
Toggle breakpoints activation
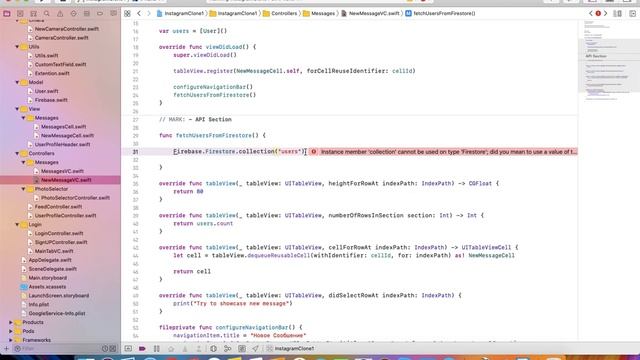142,349
